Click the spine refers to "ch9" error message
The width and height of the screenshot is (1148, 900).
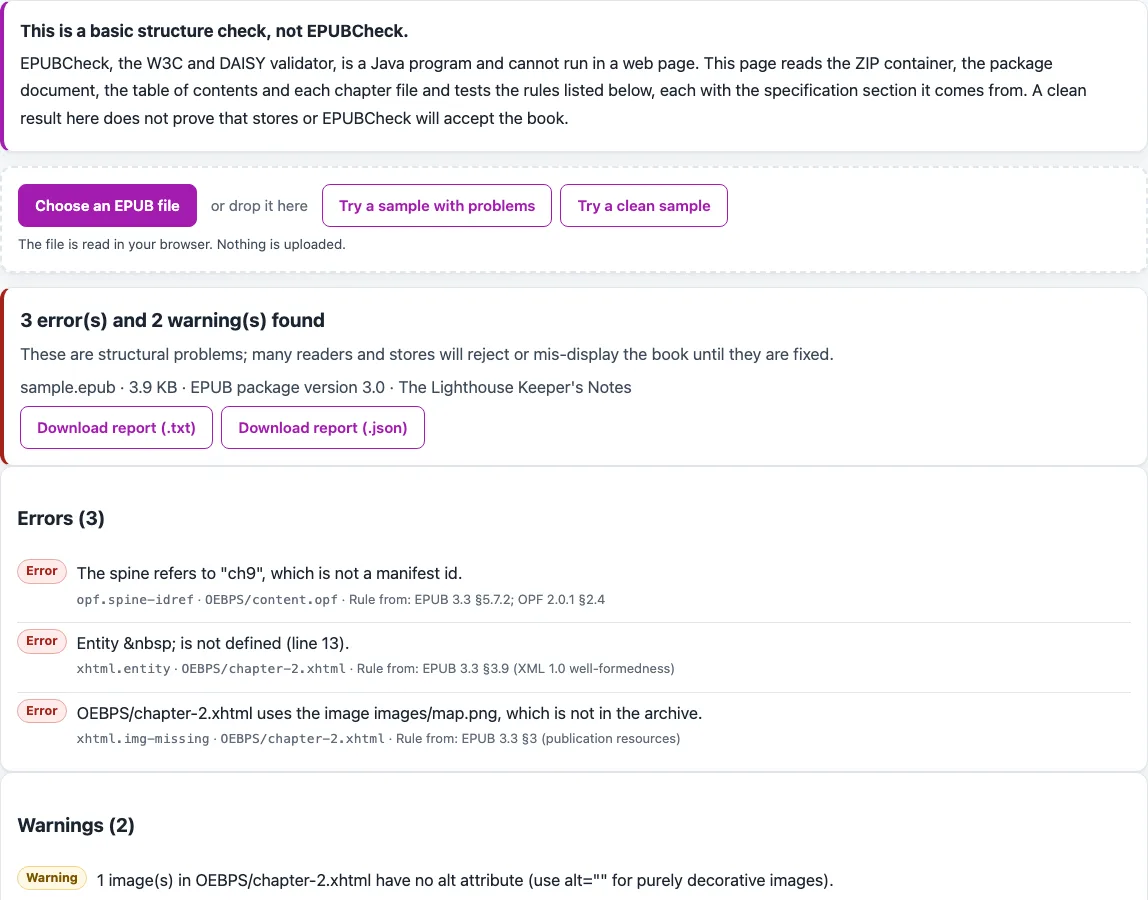point(269,573)
